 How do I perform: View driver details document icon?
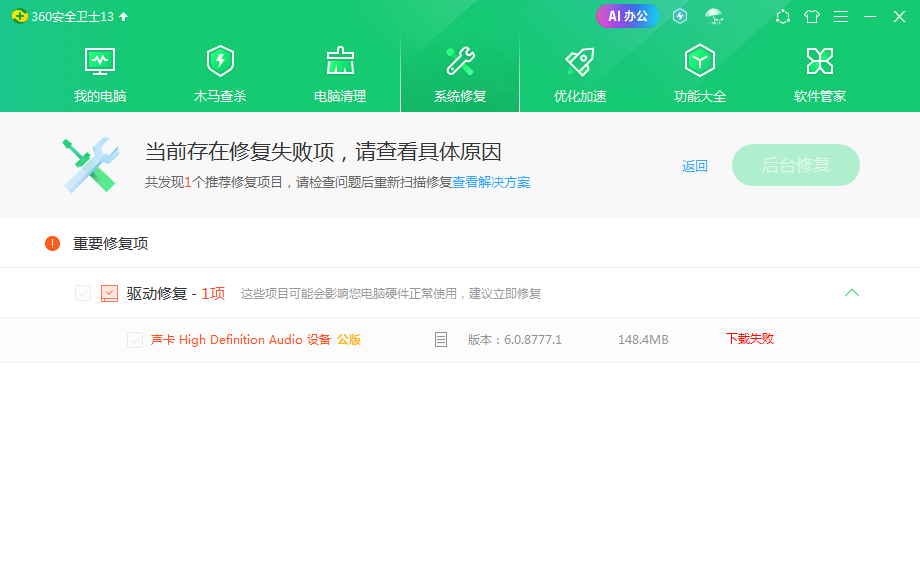click(441, 340)
